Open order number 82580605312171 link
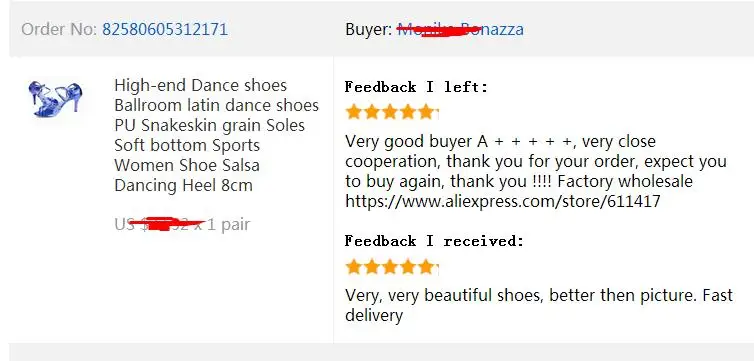This screenshot has height=361, width=754. pyautogui.click(x=164, y=29)
